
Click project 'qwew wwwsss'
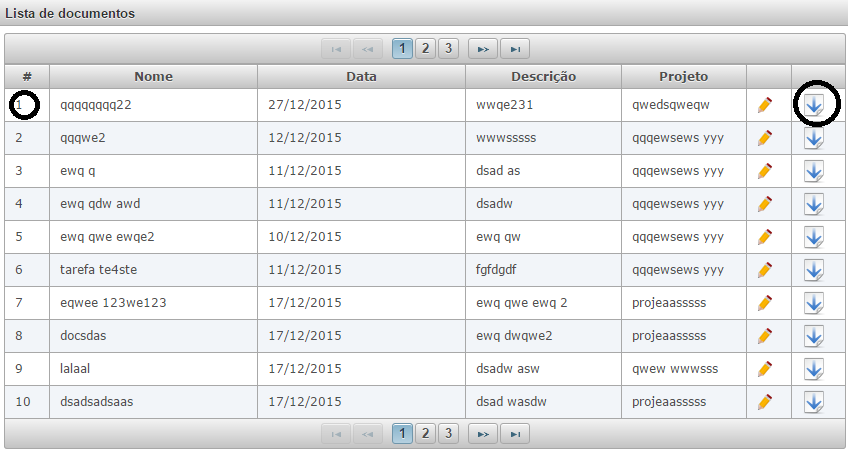click(x=675, y=369)
